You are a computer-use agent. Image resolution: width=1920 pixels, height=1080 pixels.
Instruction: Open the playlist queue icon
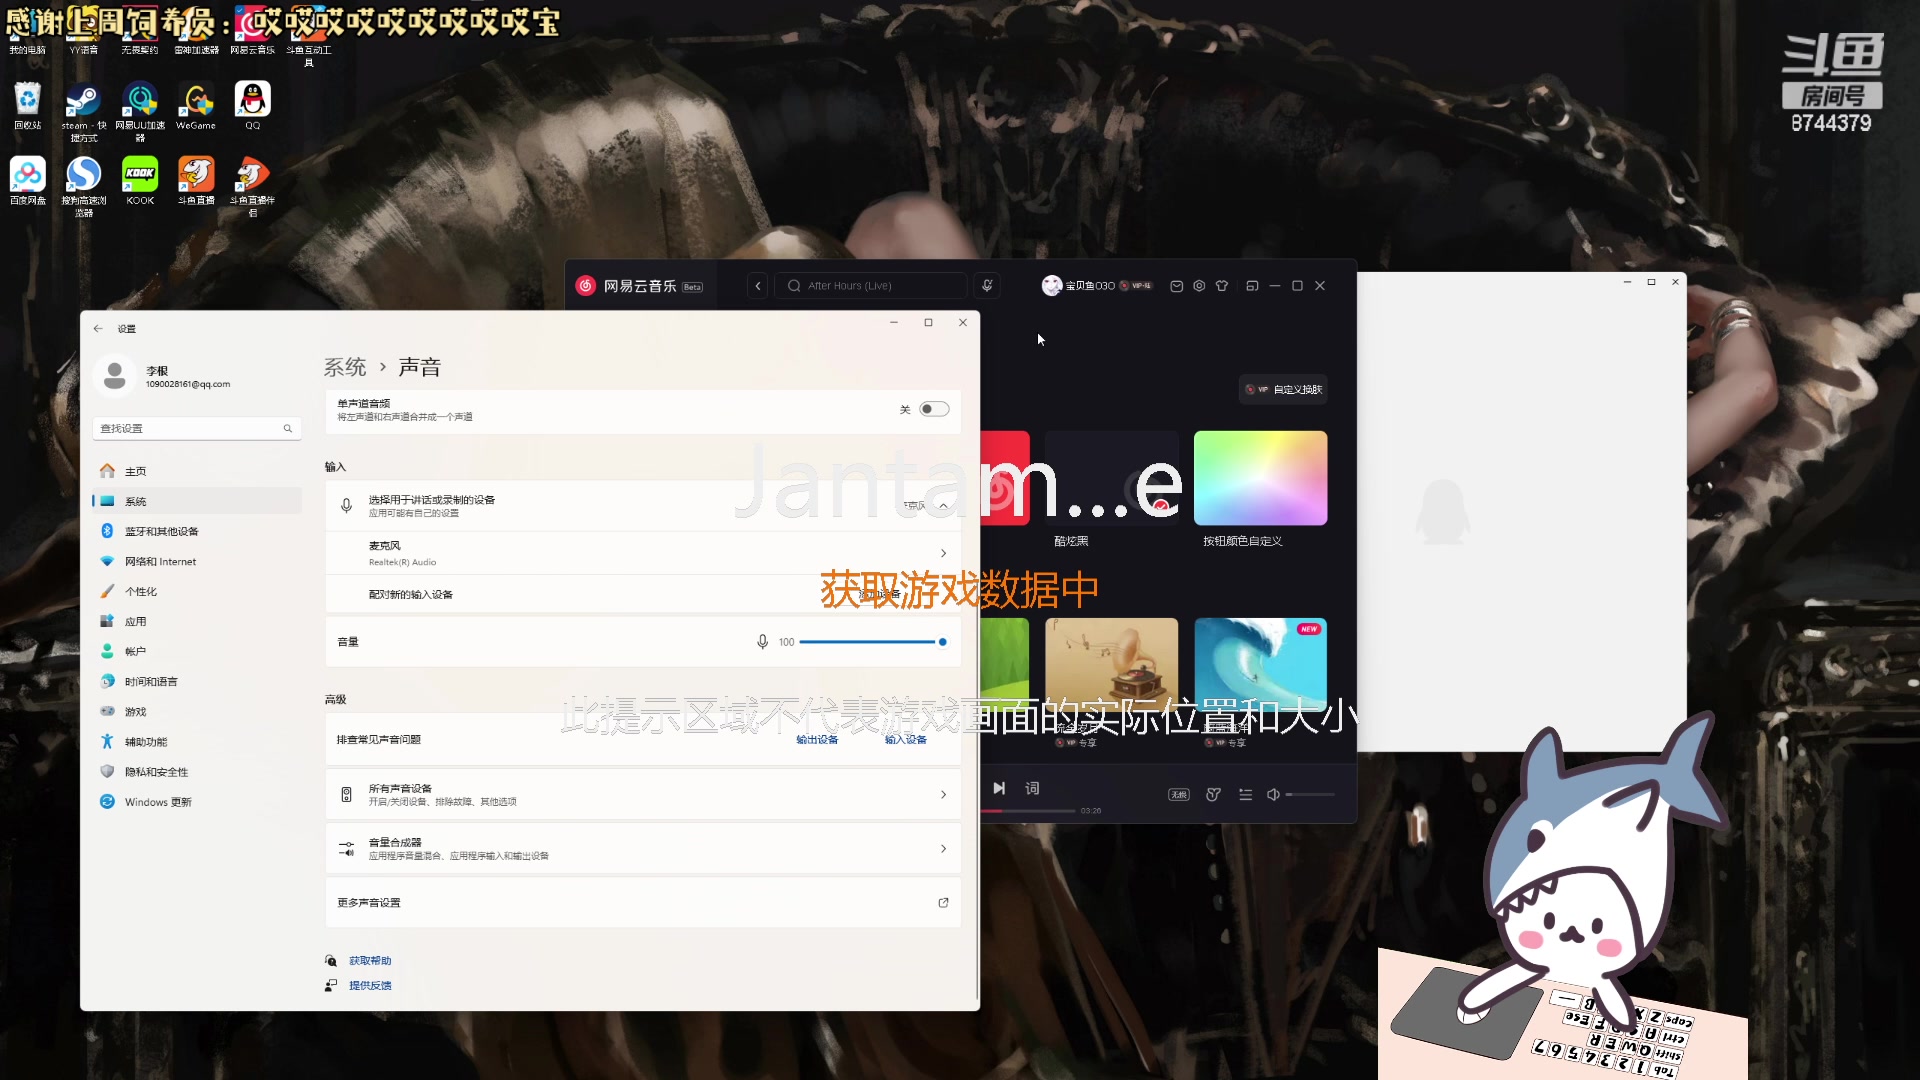point(1245,794)
